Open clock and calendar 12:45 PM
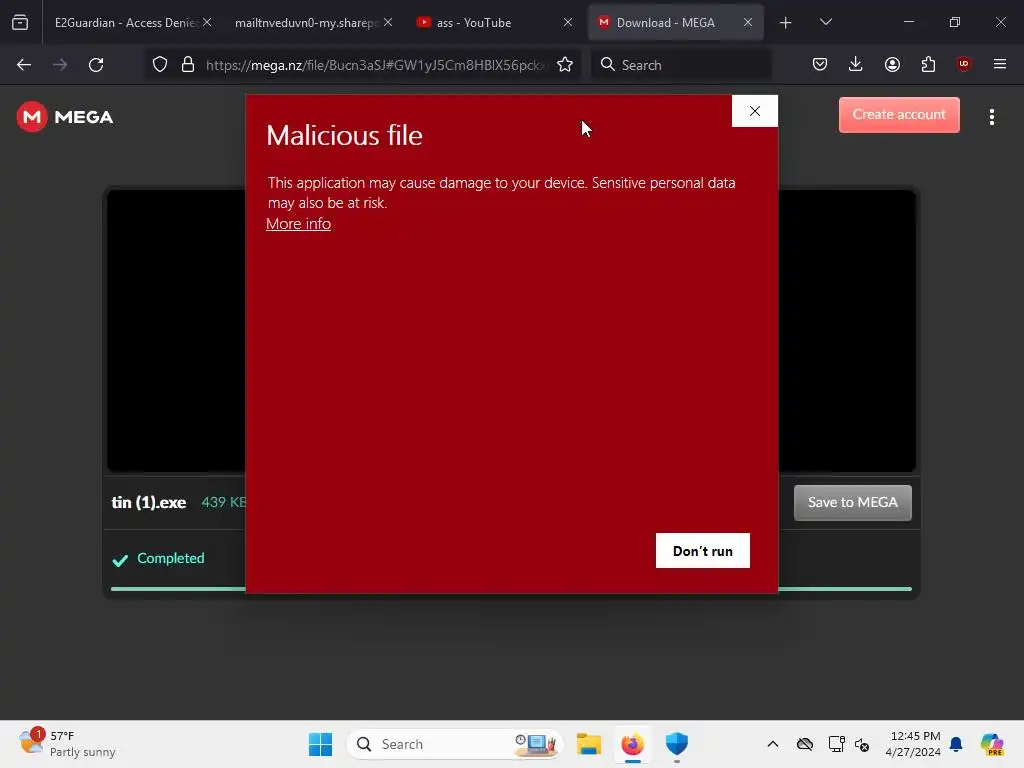 pos(913,744)
